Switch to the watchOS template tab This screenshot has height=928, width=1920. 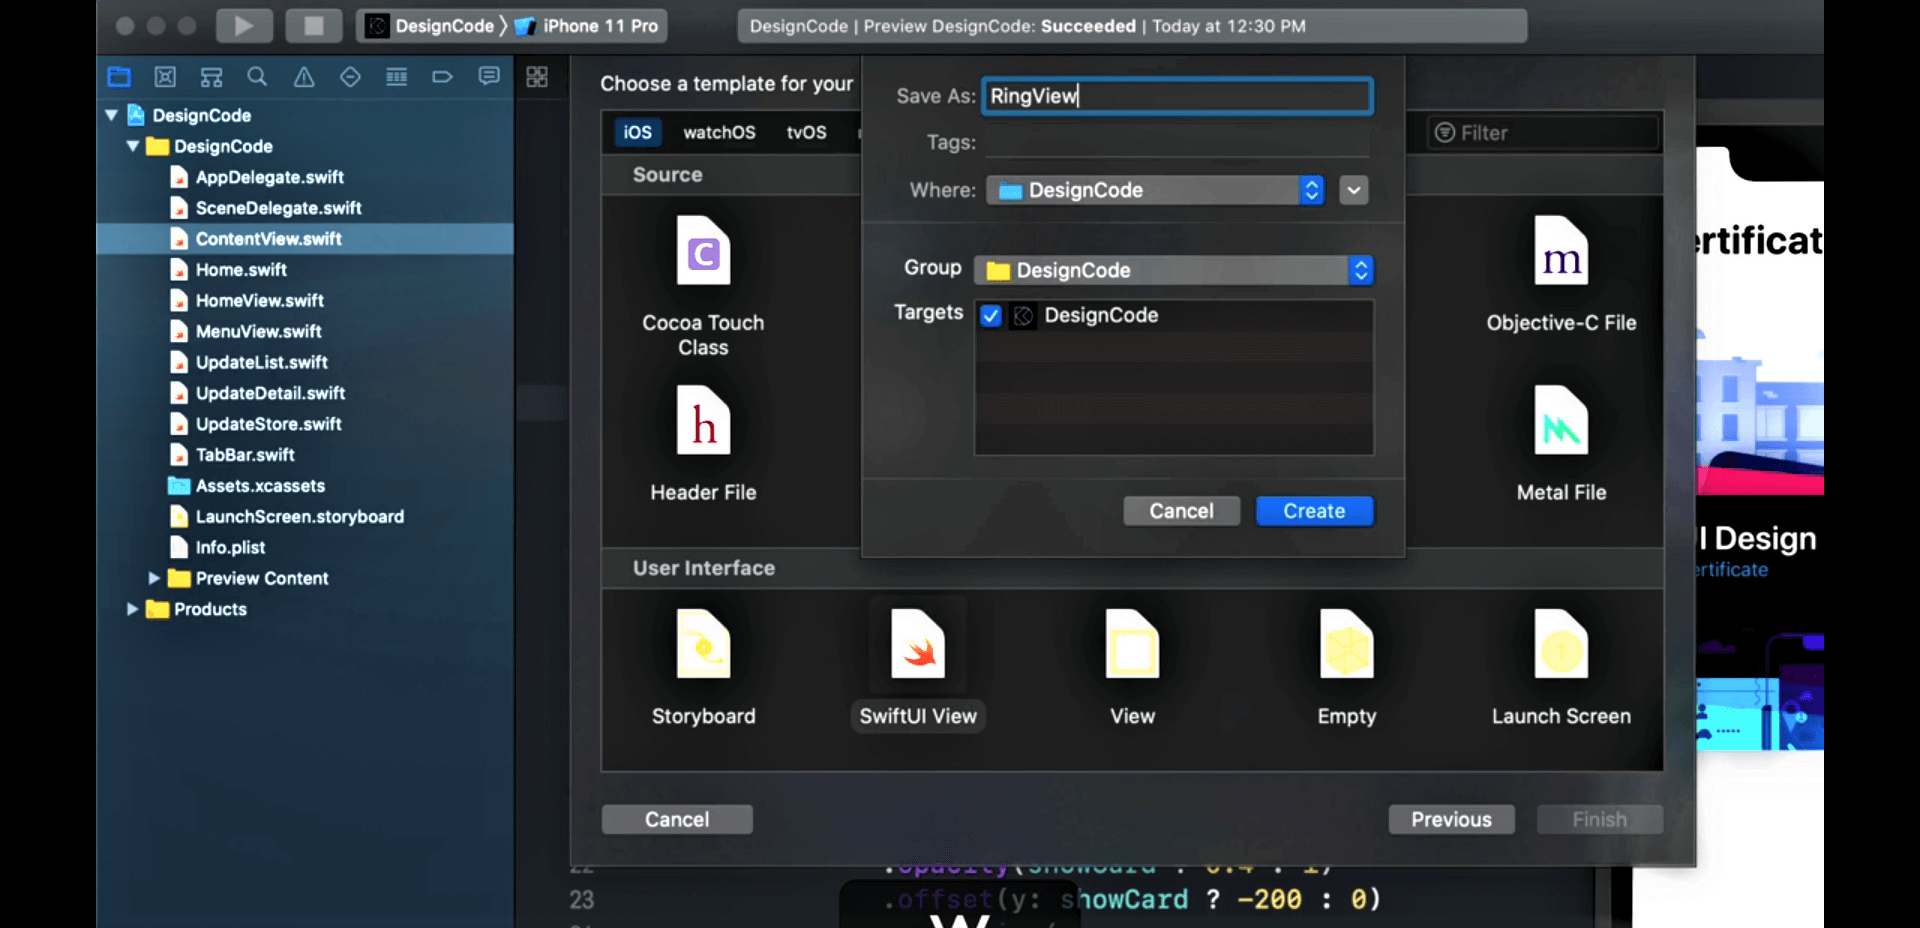point(719,132)
